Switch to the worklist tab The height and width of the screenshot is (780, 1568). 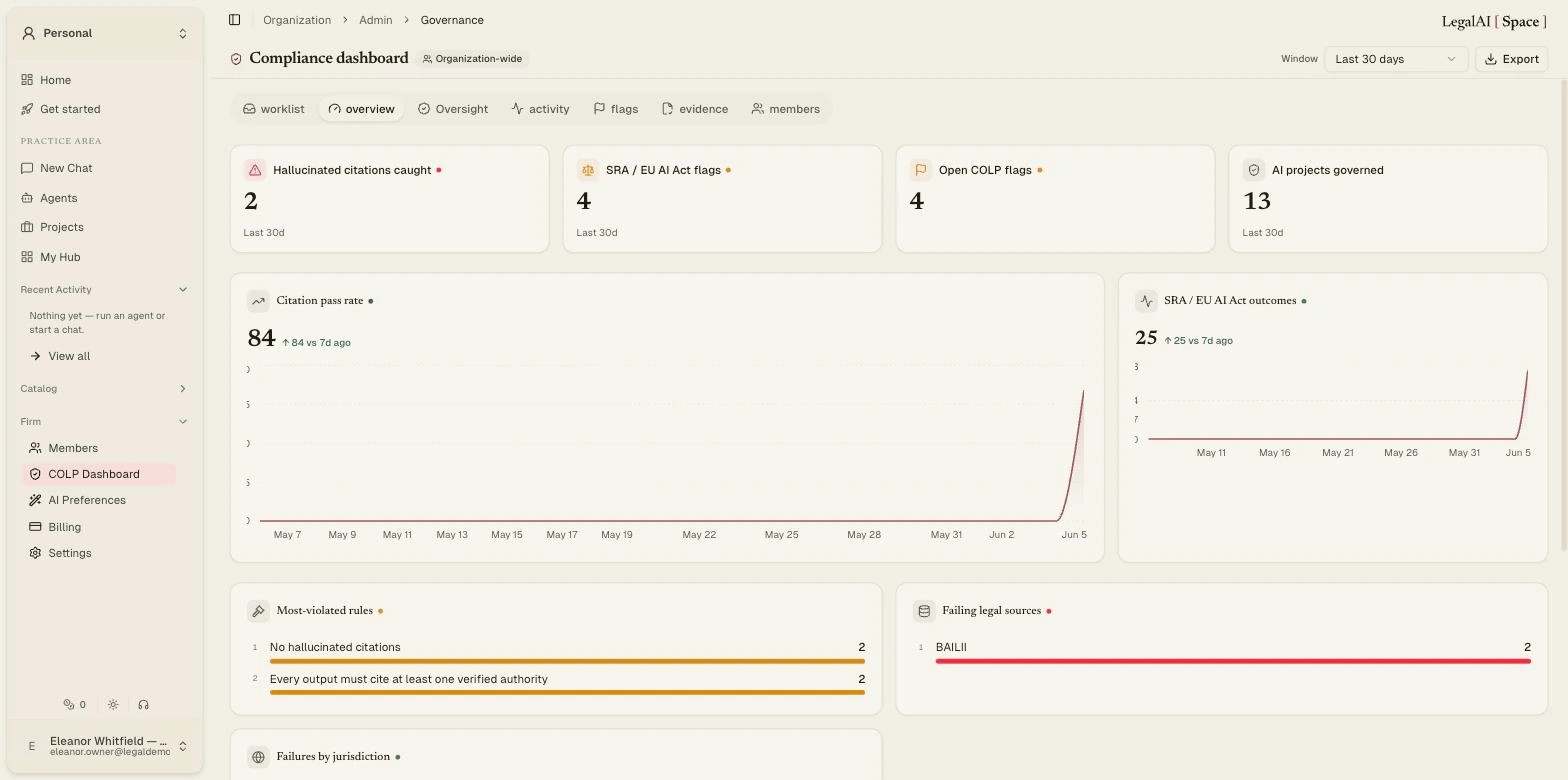click(x=273, y=109)
